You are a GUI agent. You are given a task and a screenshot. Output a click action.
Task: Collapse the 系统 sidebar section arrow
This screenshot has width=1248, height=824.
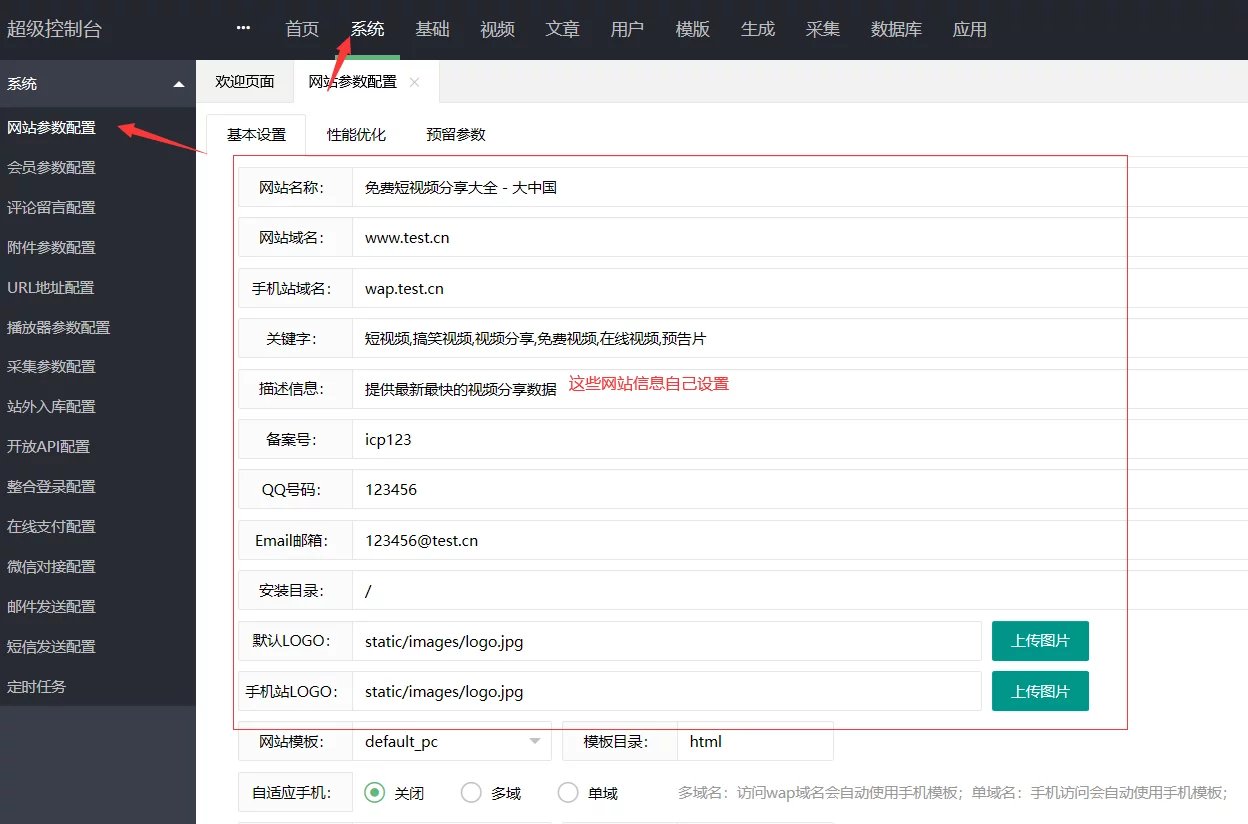point(179,85)
